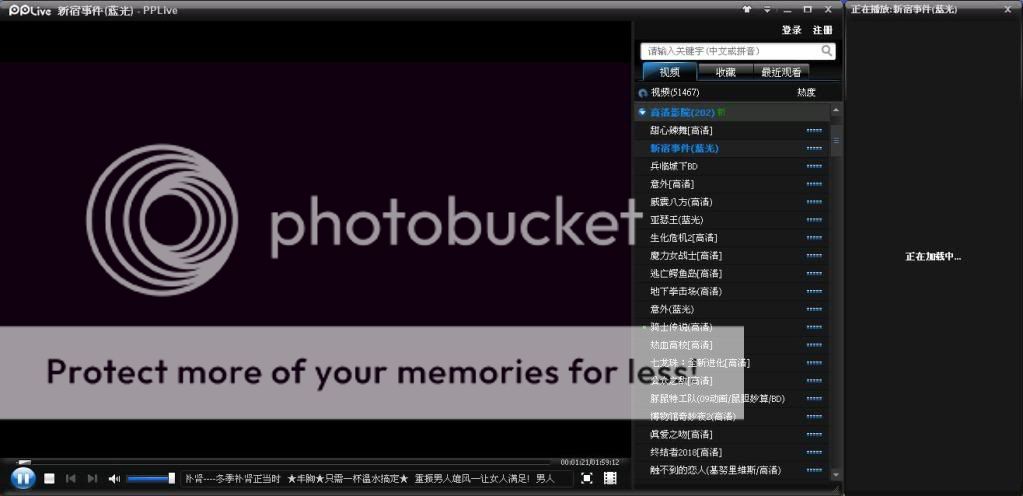1023x496 pixels.
Task: Toggle the film-strip playlist panel icon
Action: coord(610,478)
